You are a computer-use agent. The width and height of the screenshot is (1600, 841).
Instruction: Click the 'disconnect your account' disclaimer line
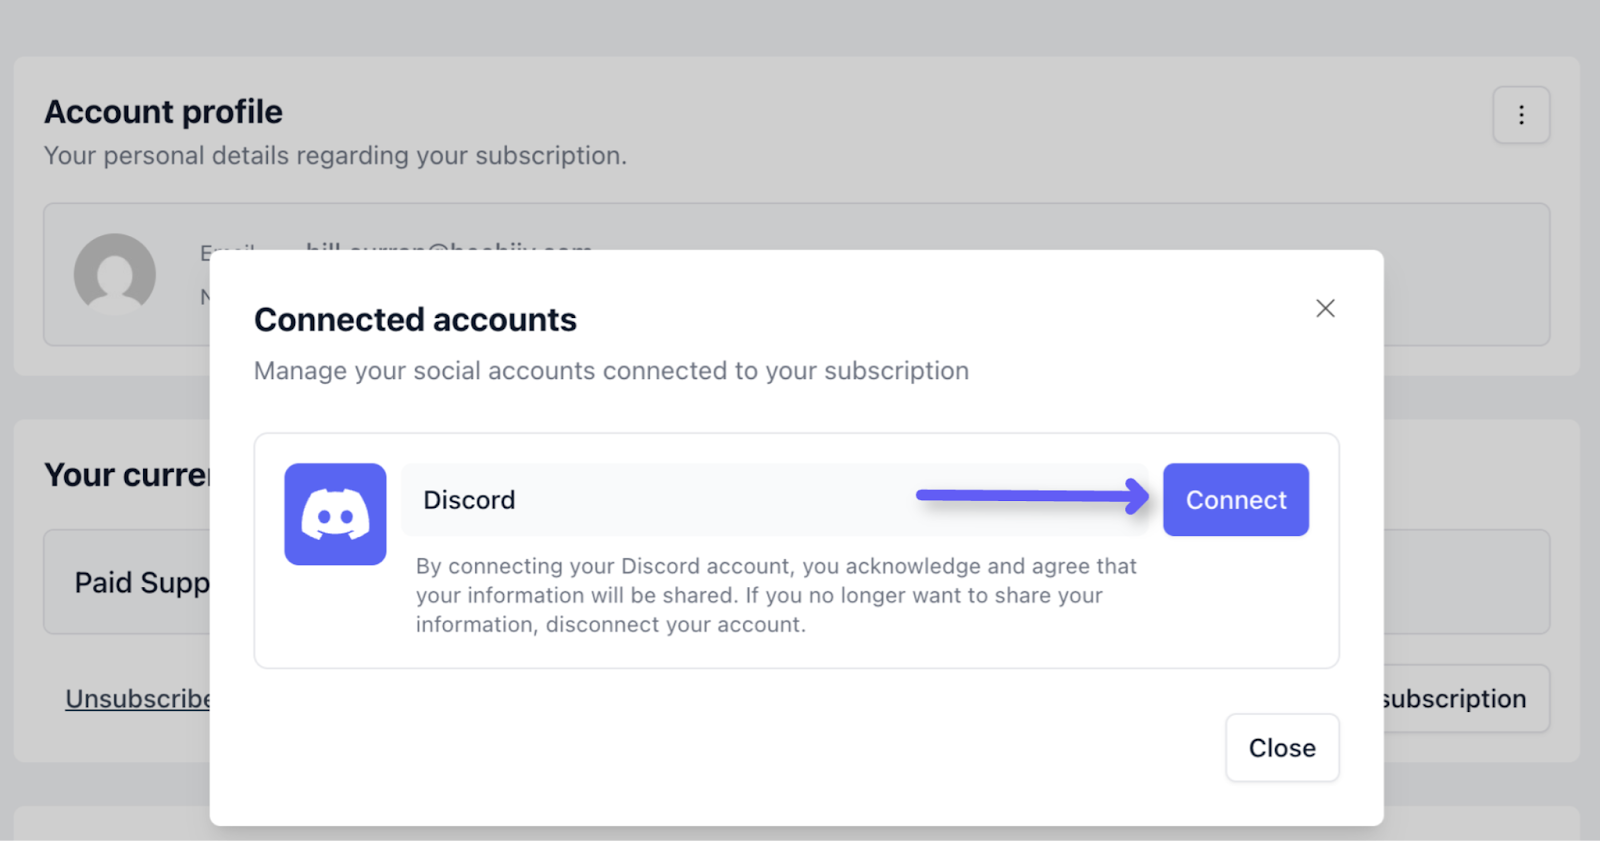610,625
